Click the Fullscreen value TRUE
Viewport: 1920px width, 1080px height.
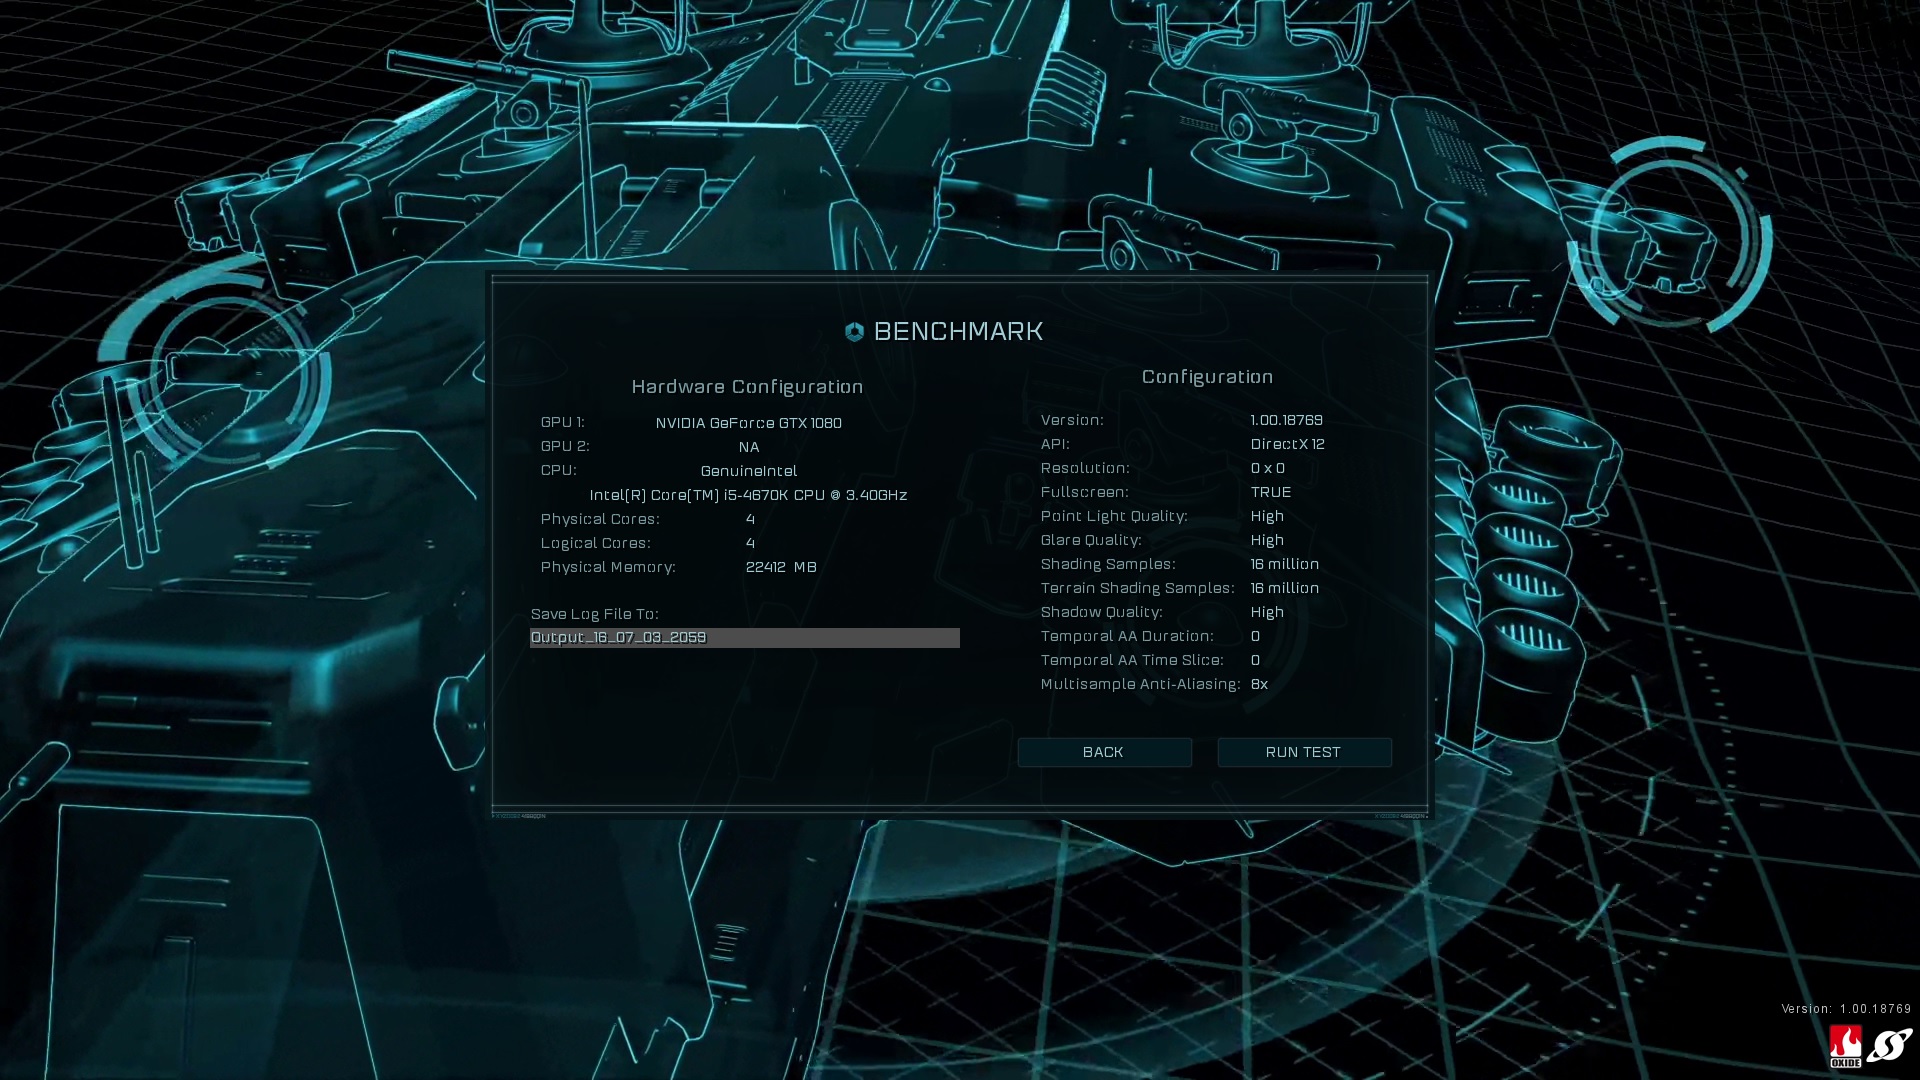tap(1270, 492)
